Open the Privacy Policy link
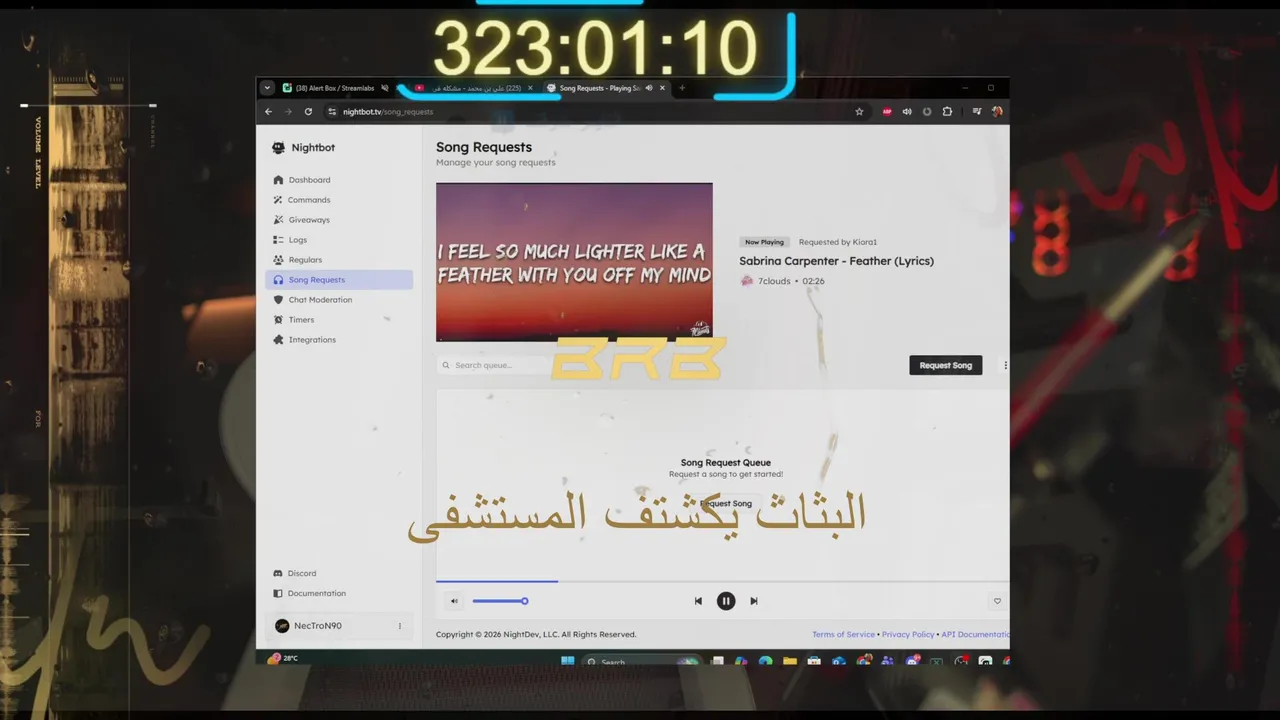The height and width of the screenshot is (720, 1280). [x=908, y=634]
